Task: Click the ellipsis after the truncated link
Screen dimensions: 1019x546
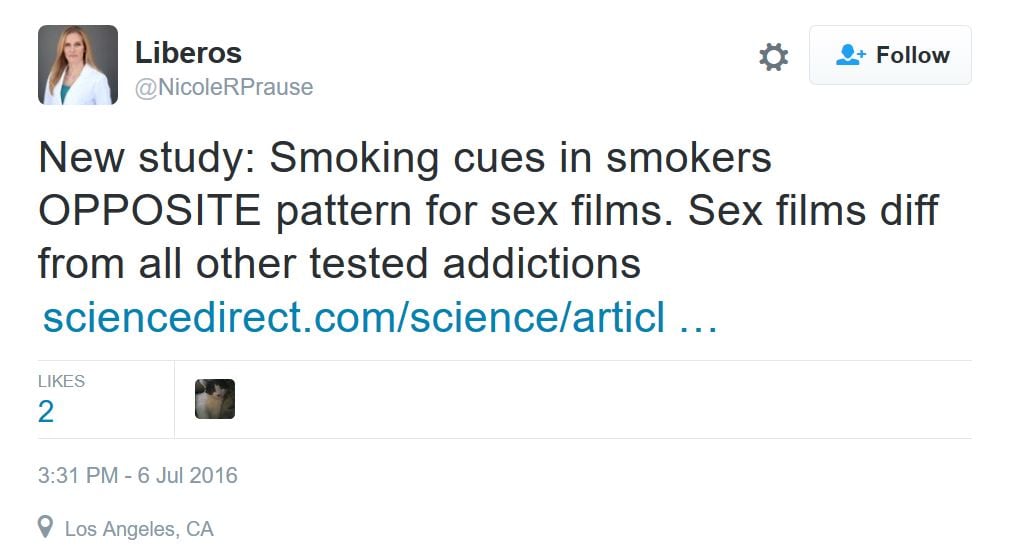Action: click(698, 318)
